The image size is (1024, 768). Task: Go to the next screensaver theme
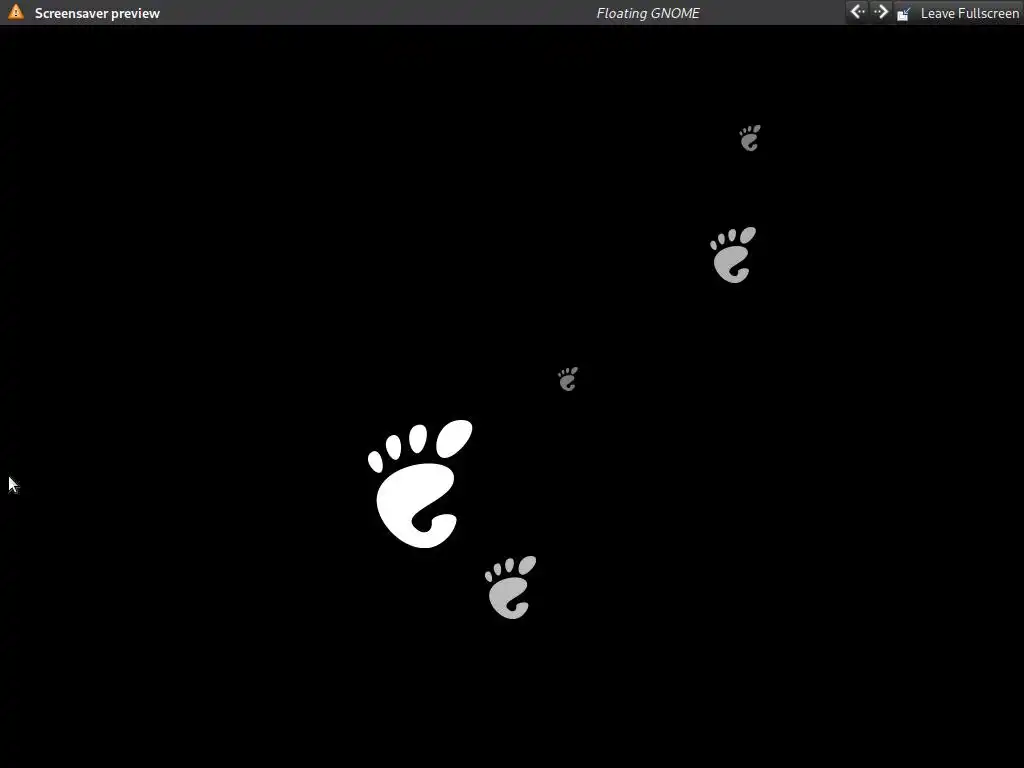click(x=880, y=12)
